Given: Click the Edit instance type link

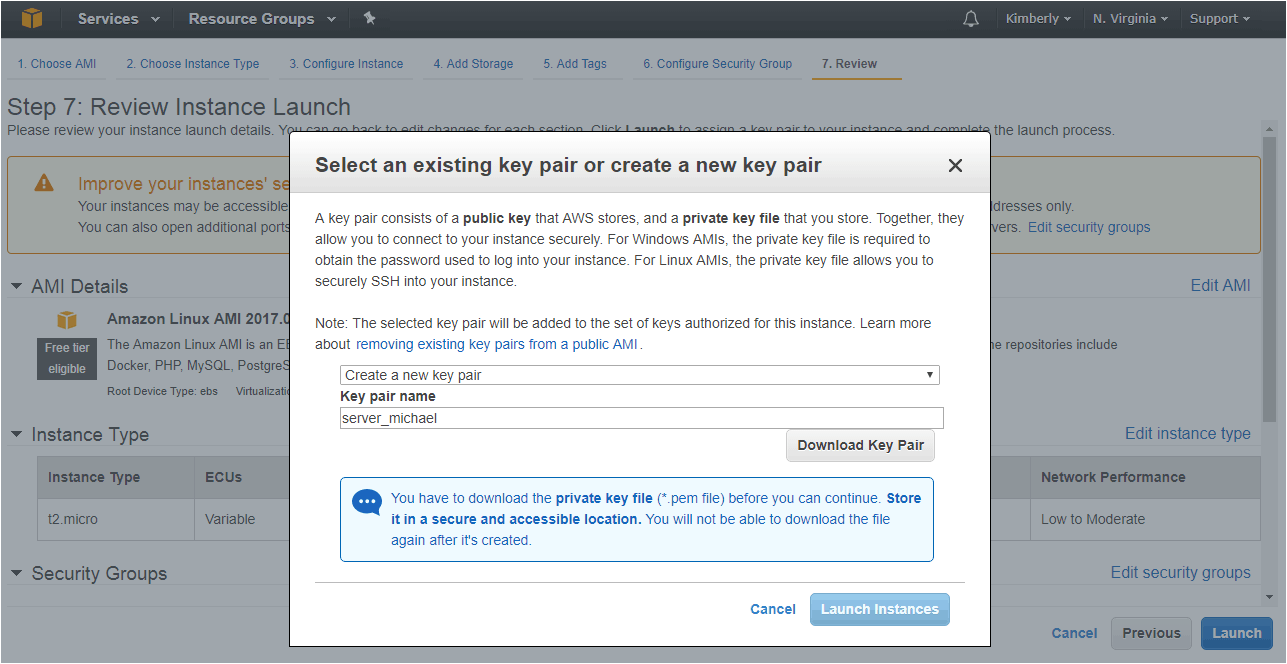Looking at the screenshot, I should coord(1188,433).
